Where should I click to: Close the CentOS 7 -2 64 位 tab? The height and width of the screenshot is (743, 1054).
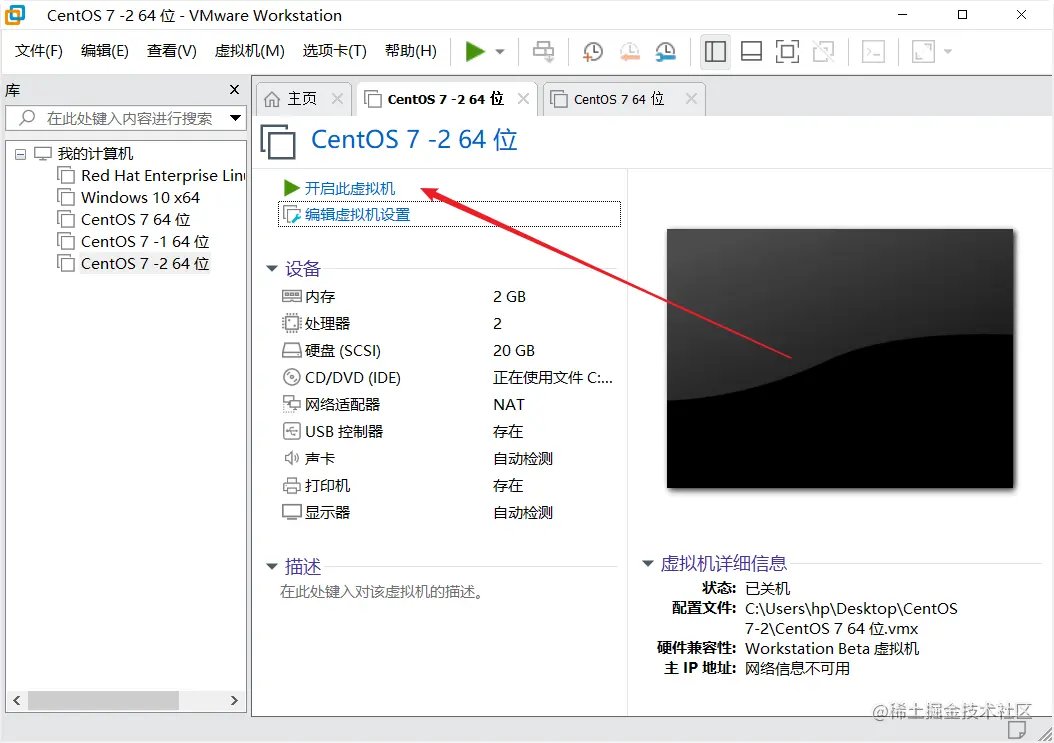pyautogui.click(x=523, y=99)
